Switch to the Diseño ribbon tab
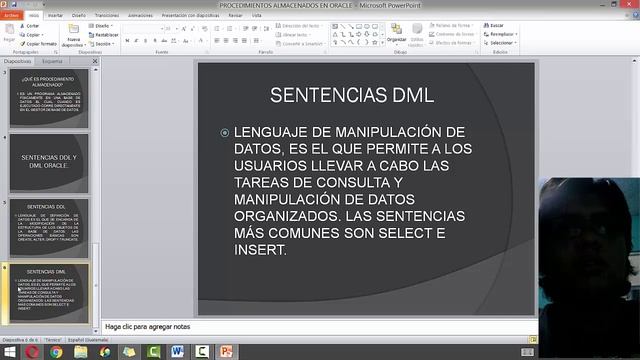 (x=79, y=16)
